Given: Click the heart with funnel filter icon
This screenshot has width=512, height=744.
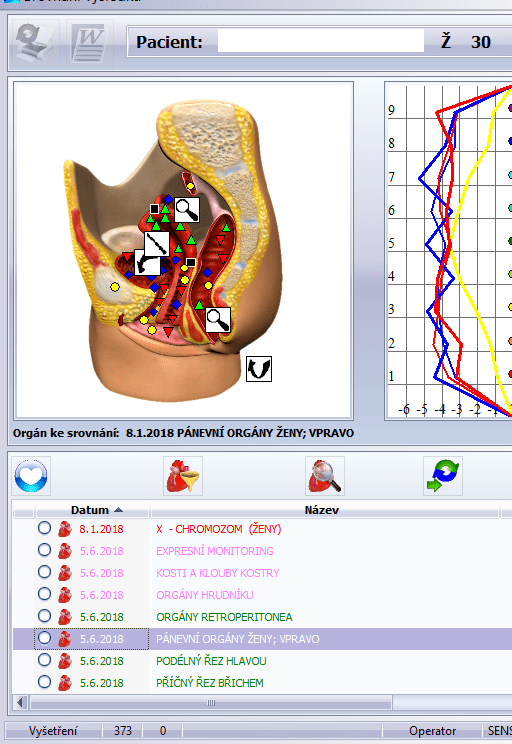Looking at the screenshot, I should point(183,476).
